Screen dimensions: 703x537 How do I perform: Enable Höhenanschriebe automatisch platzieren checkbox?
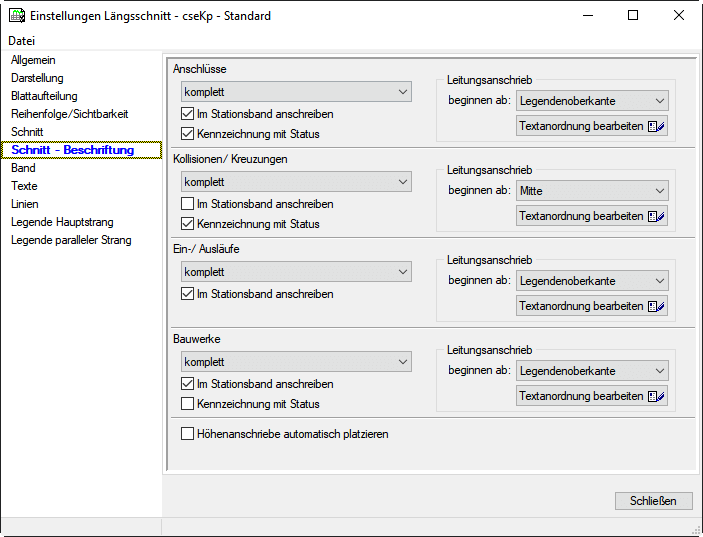(x=187, y=434)
